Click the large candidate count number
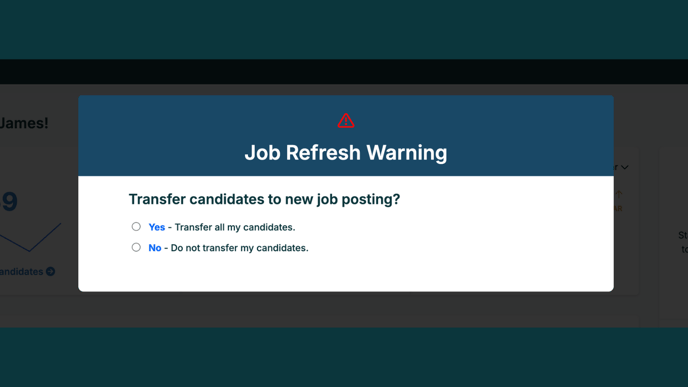This screenshot has width=688, height=387. (9, 201)
